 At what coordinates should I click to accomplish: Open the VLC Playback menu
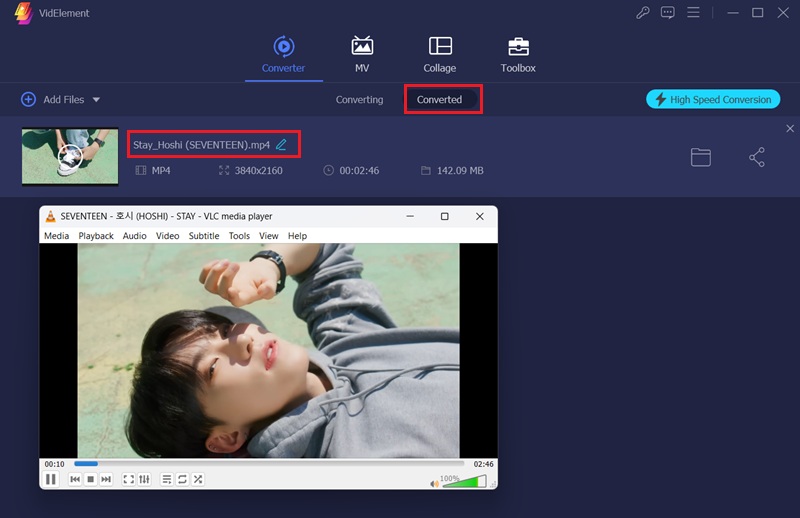coord(96,236)
